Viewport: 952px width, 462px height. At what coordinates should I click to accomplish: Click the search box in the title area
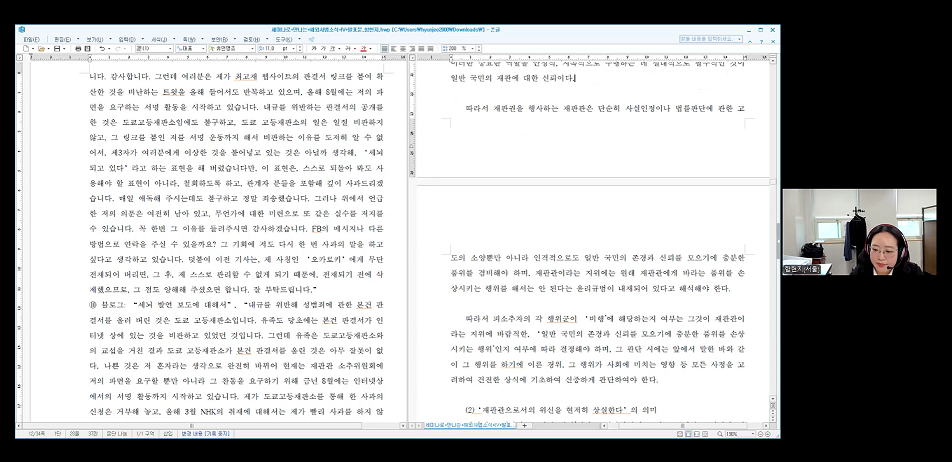[710, 39]
